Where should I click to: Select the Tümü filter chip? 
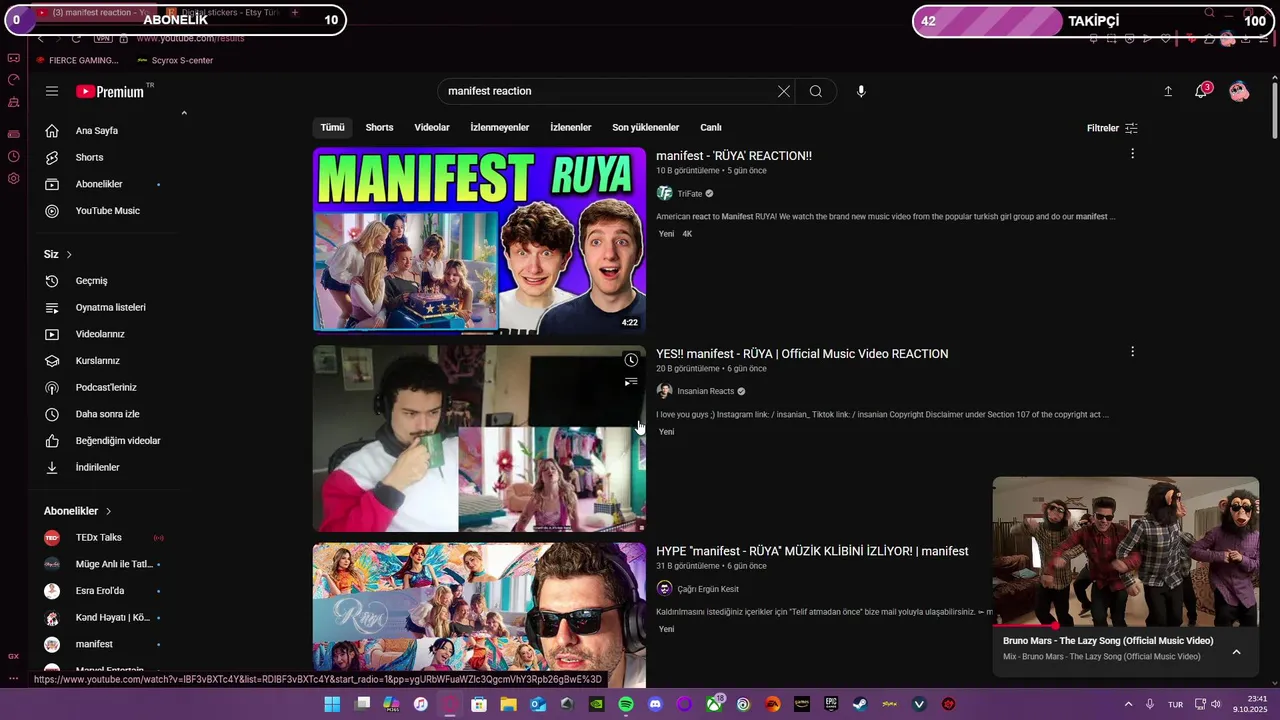(x=332, y=128)
